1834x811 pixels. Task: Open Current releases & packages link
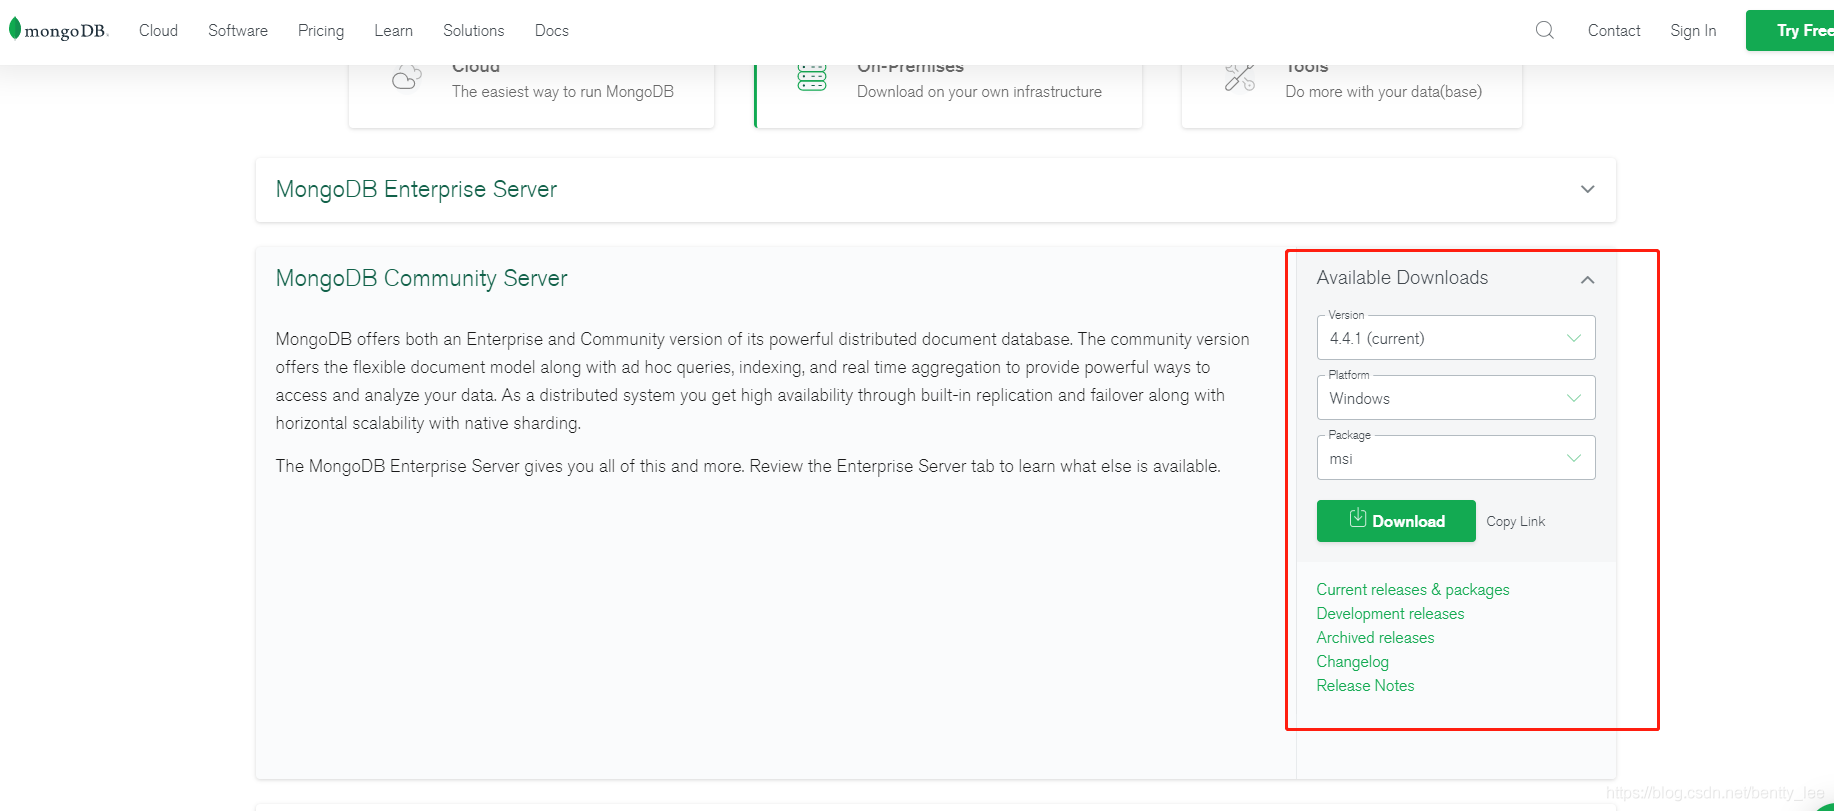(1413, 590)
